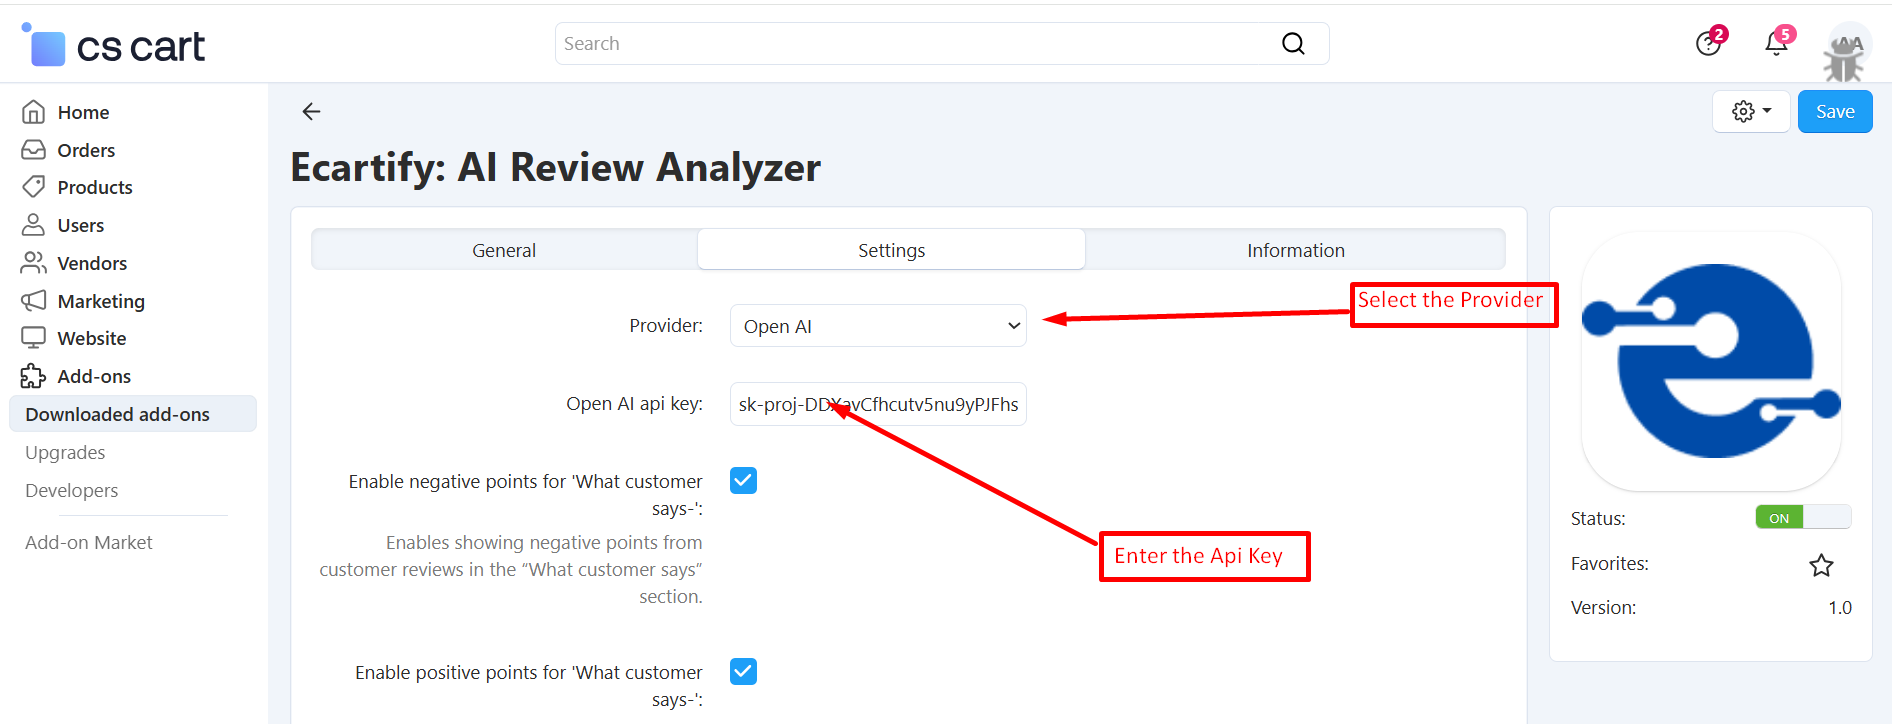Open the Add-on Market link
The image size is (1892, 724).
89,543
